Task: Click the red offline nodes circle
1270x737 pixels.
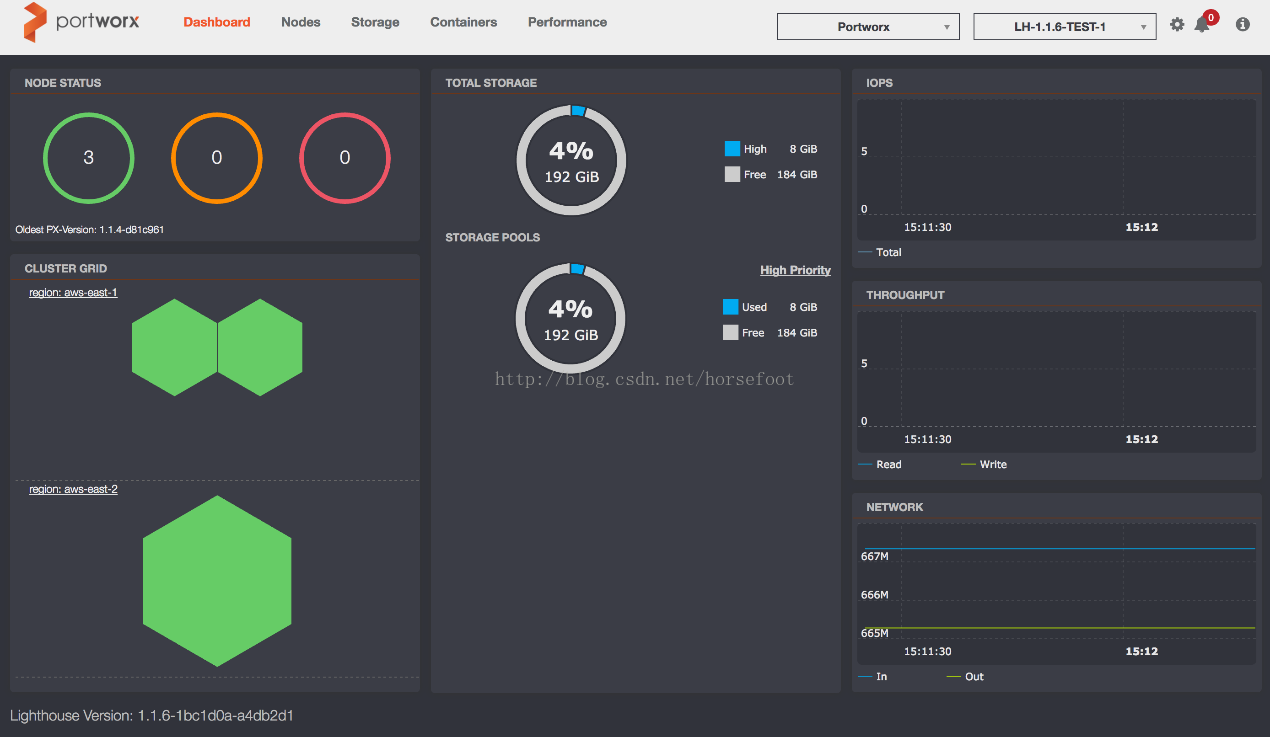Action: coord(345,158)
